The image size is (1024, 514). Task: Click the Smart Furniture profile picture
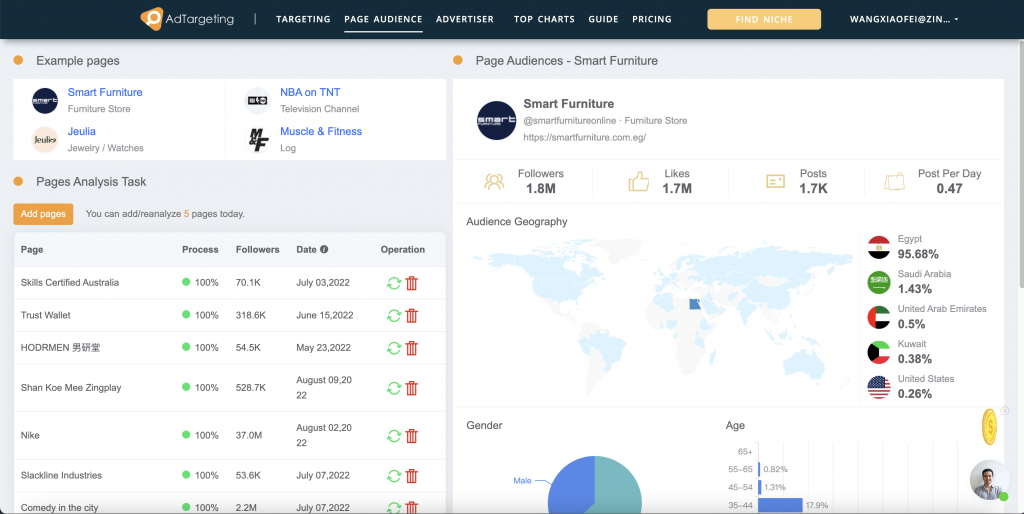pyautogui.click(x=496, y=120)
